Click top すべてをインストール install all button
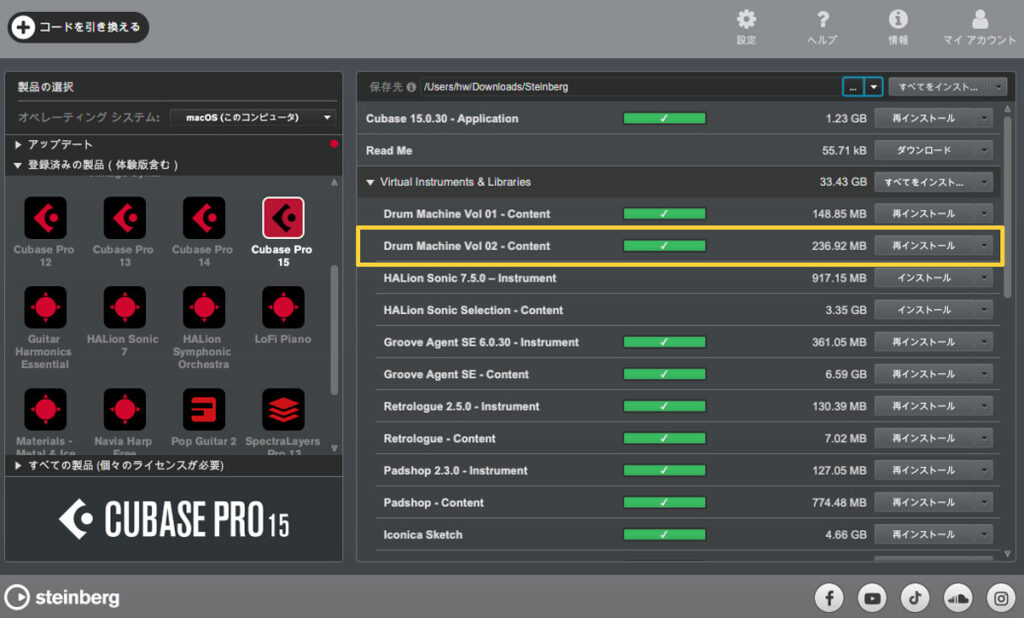 (x=939, y=87)
